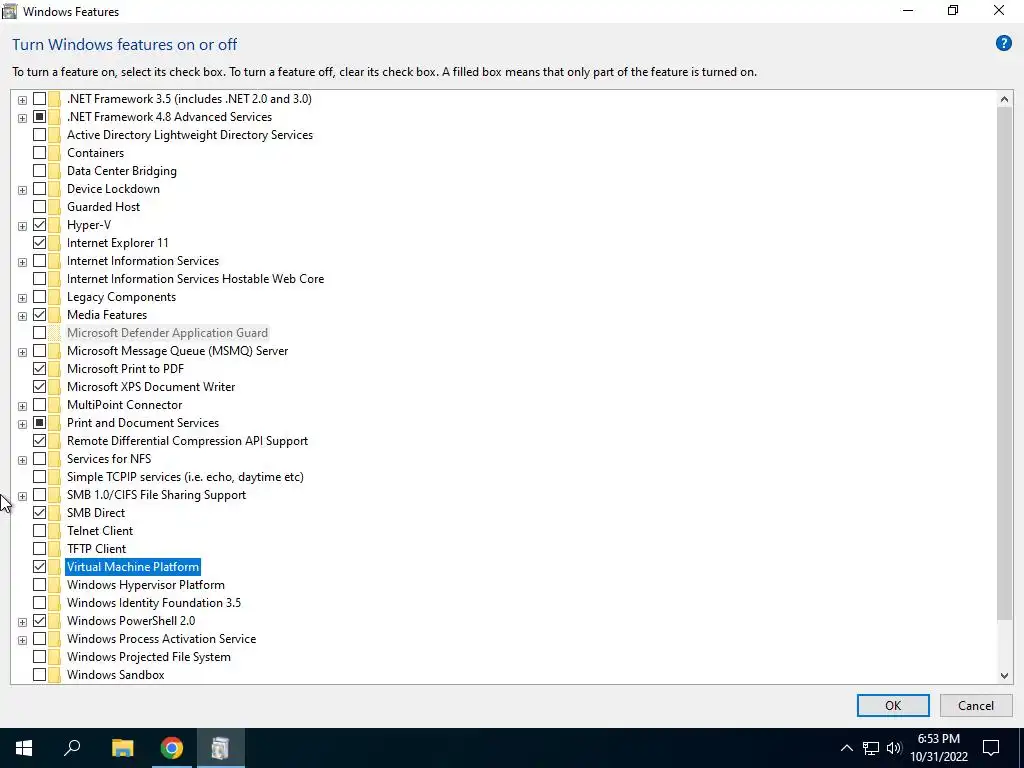Open File Explorer from the taskbar
1024x768 pixels.
click(x=122, y=748)
